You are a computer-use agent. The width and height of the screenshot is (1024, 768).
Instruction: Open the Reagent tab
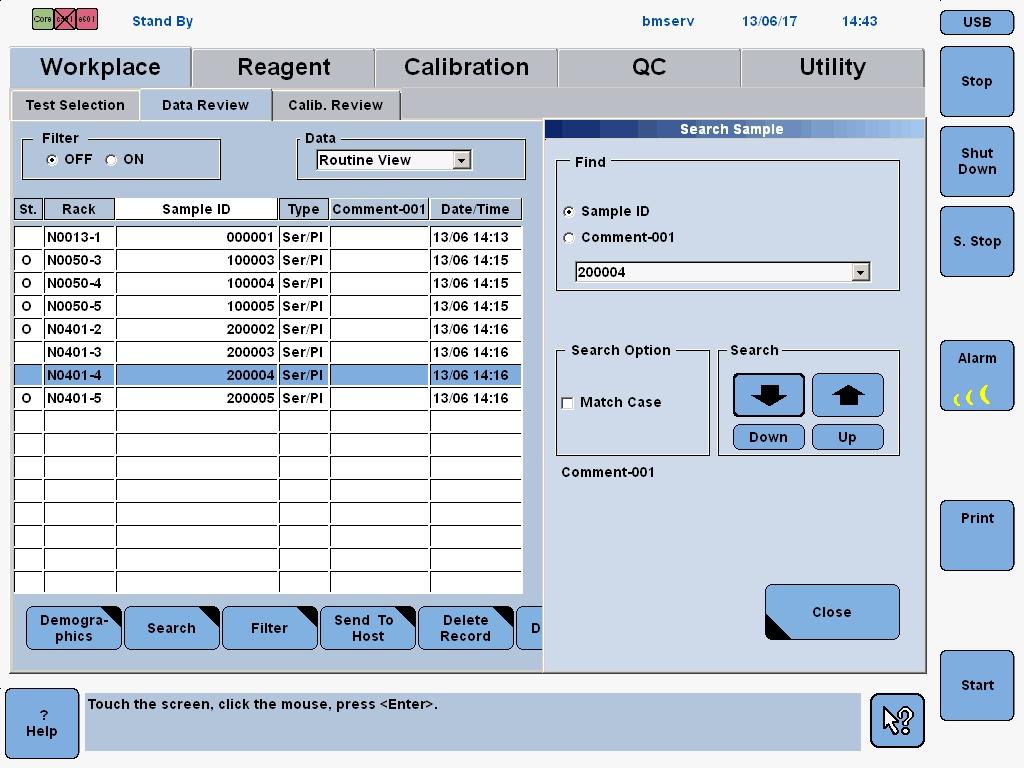tap(284, 67)
